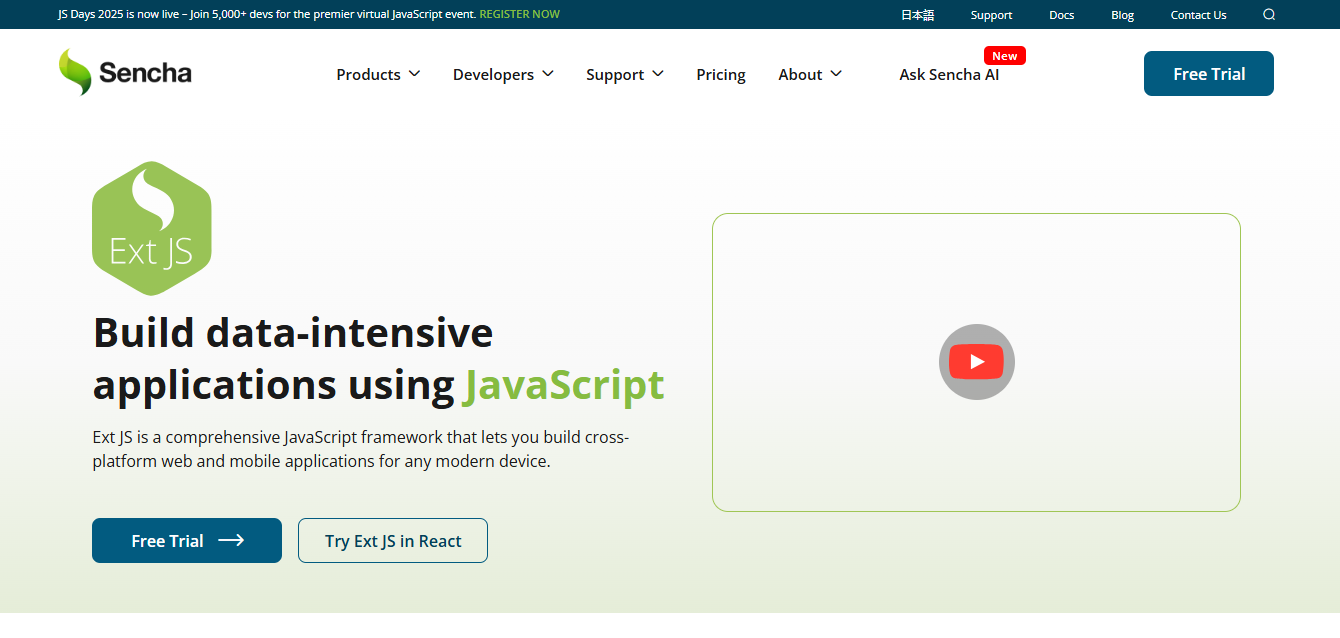
Task: Open Support link in top bar
Action: [991, 14]
